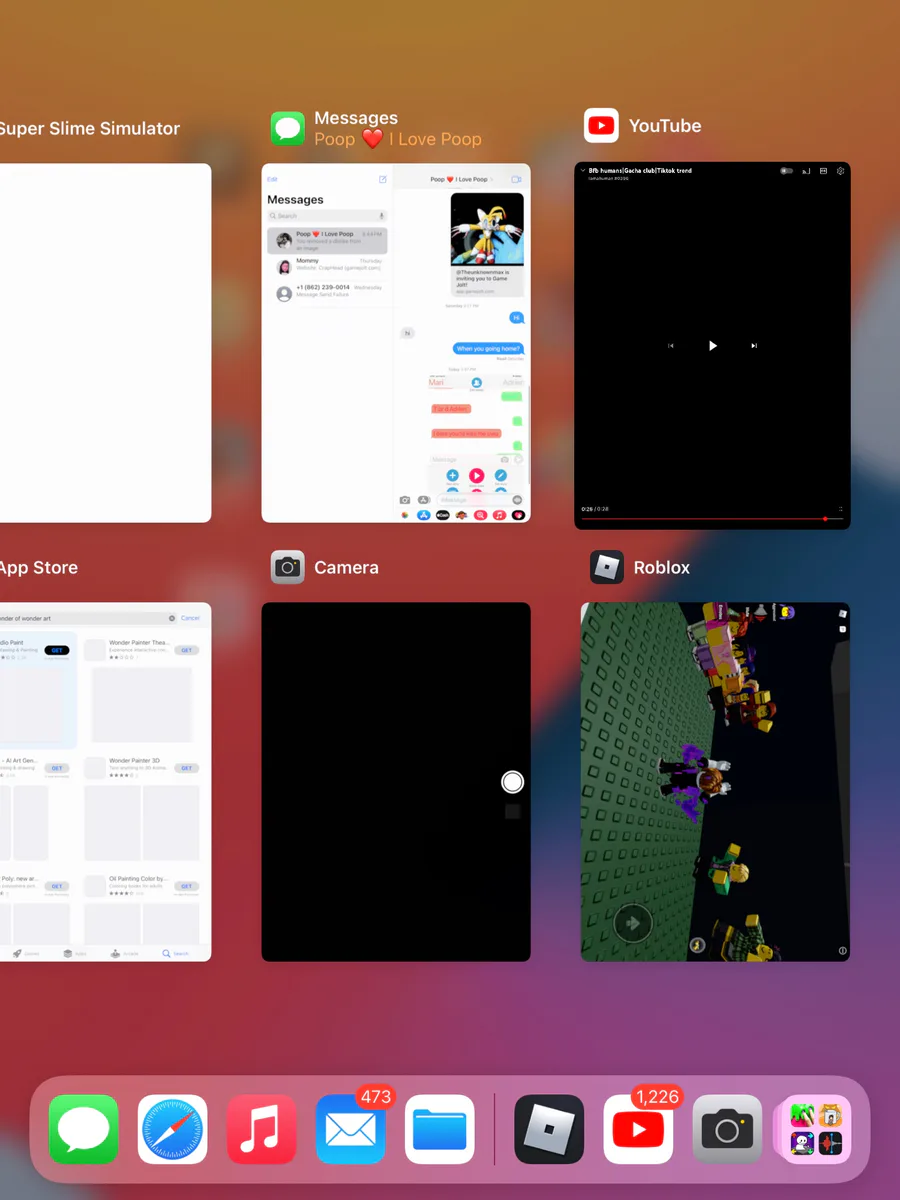Click the YouTube red progress bar
The width and height of the screenshot is (900, 1200).
[x=712, y=519]
